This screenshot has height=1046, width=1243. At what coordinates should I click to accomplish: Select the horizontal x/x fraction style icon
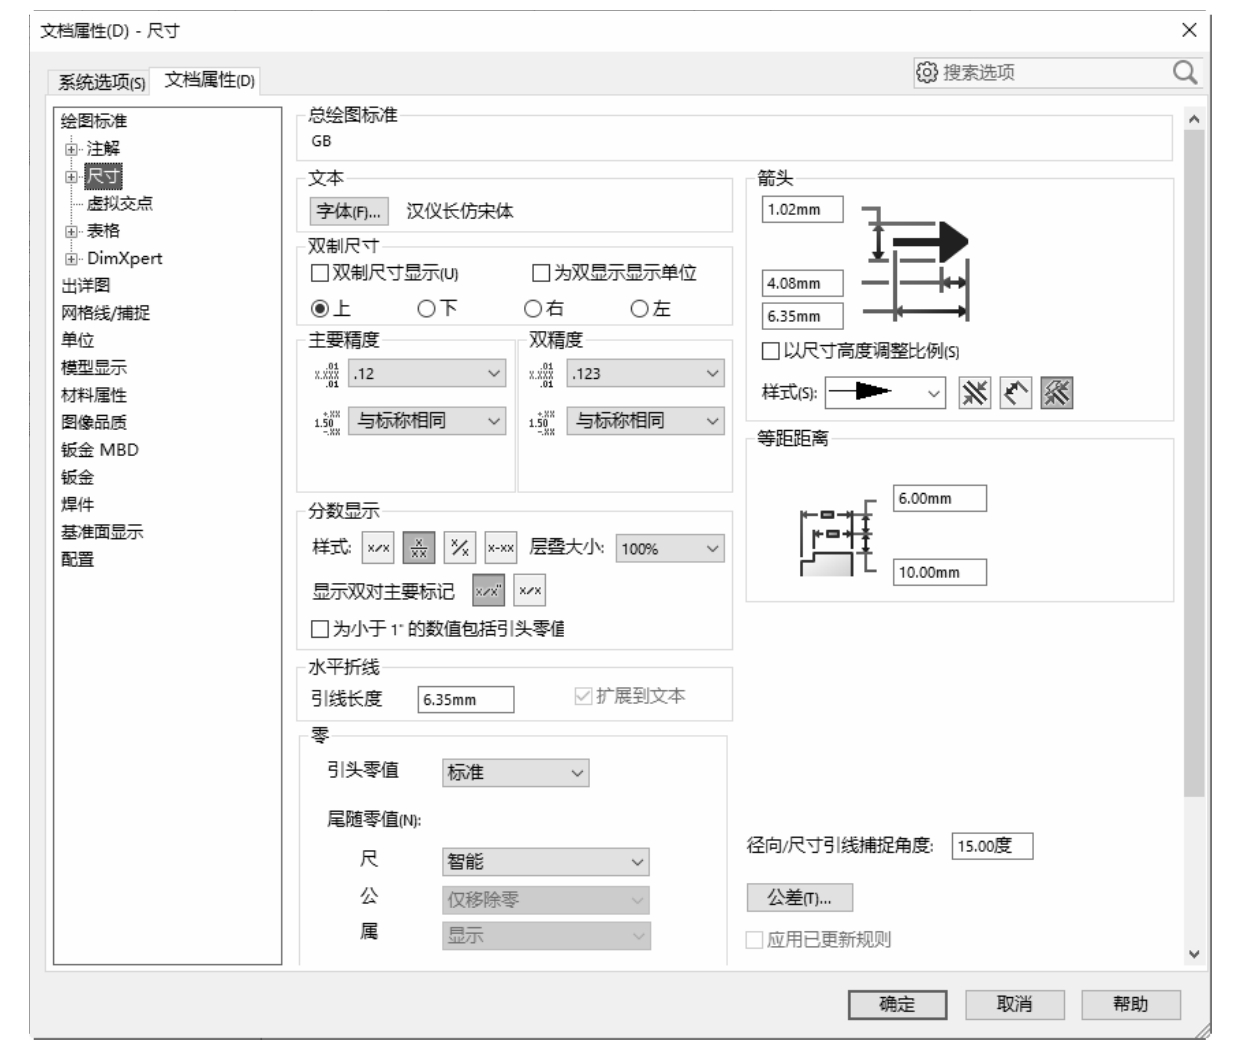point(379,548)
